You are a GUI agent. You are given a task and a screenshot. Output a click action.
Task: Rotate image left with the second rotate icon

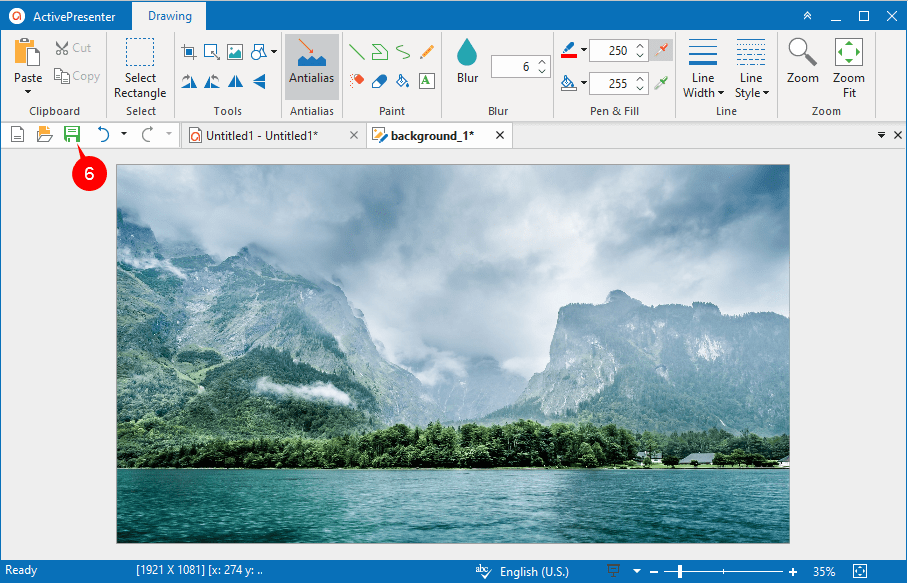coord(212,81)
